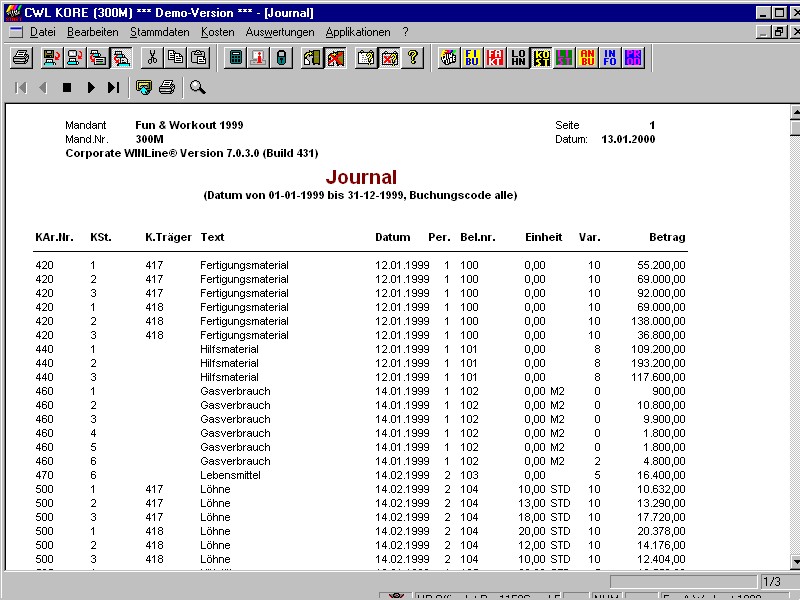Viewport: 800px width, 600px height.
Task: Click the Cut scissors icon
Action: [152, 58]
